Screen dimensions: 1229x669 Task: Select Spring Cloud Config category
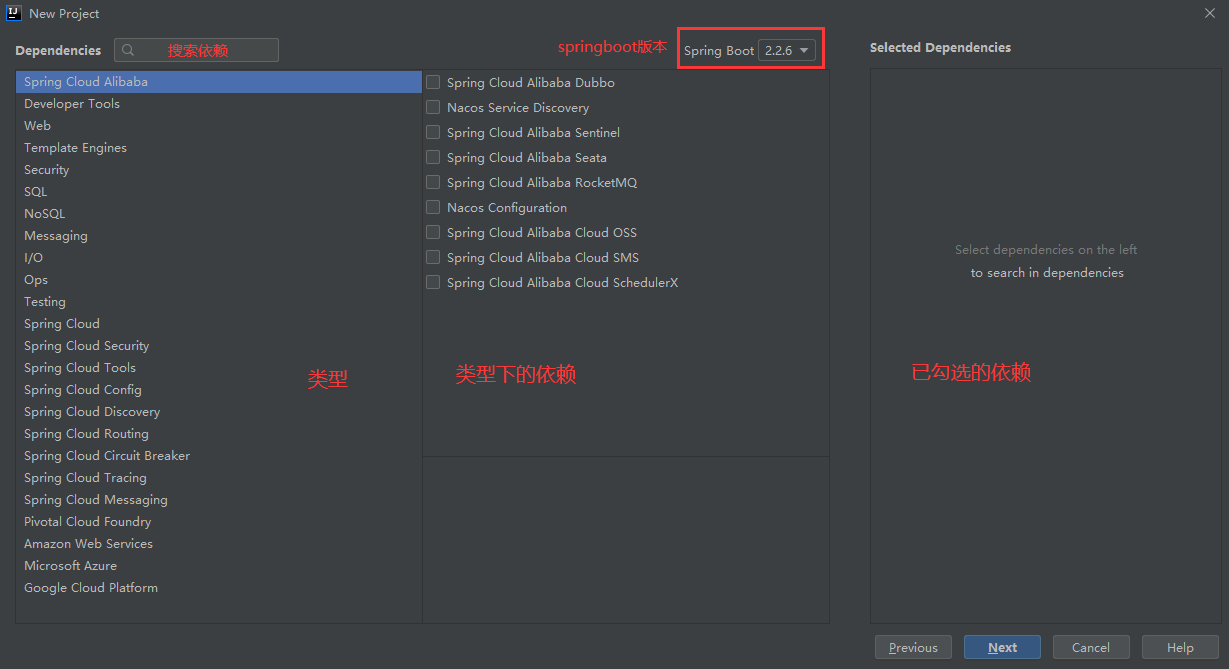click(219, 390)
